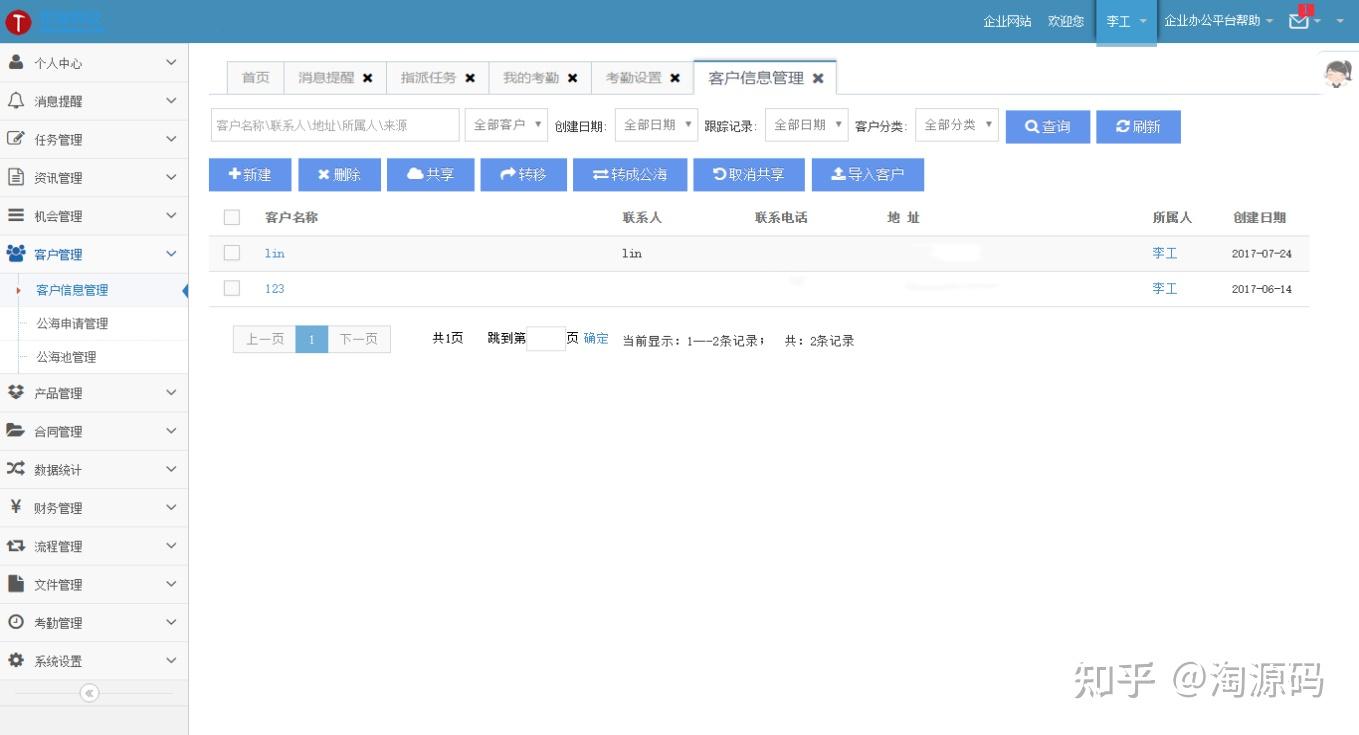This screenshot has height=735, width=1359.
Task: Click the 刷新 refresh button
Action: pos(1138,126)
